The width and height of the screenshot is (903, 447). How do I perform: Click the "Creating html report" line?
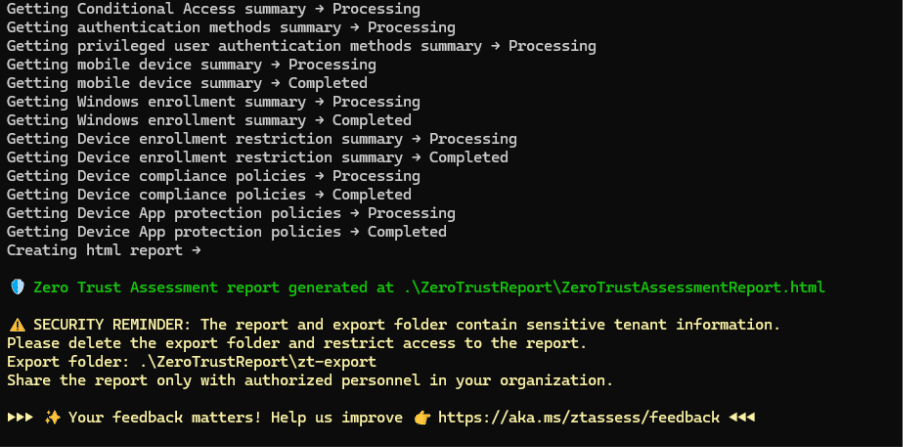pos(95,250)
